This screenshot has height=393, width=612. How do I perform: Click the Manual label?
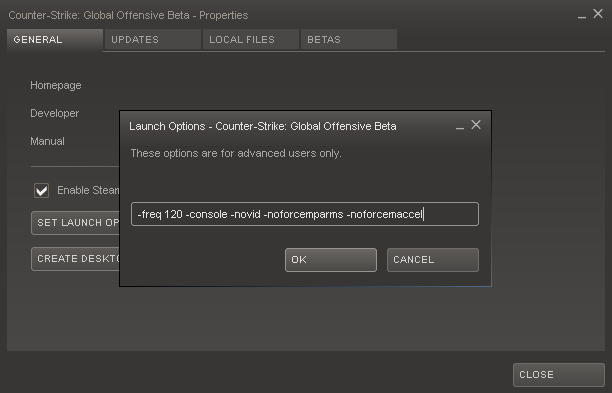click(47, 141)
